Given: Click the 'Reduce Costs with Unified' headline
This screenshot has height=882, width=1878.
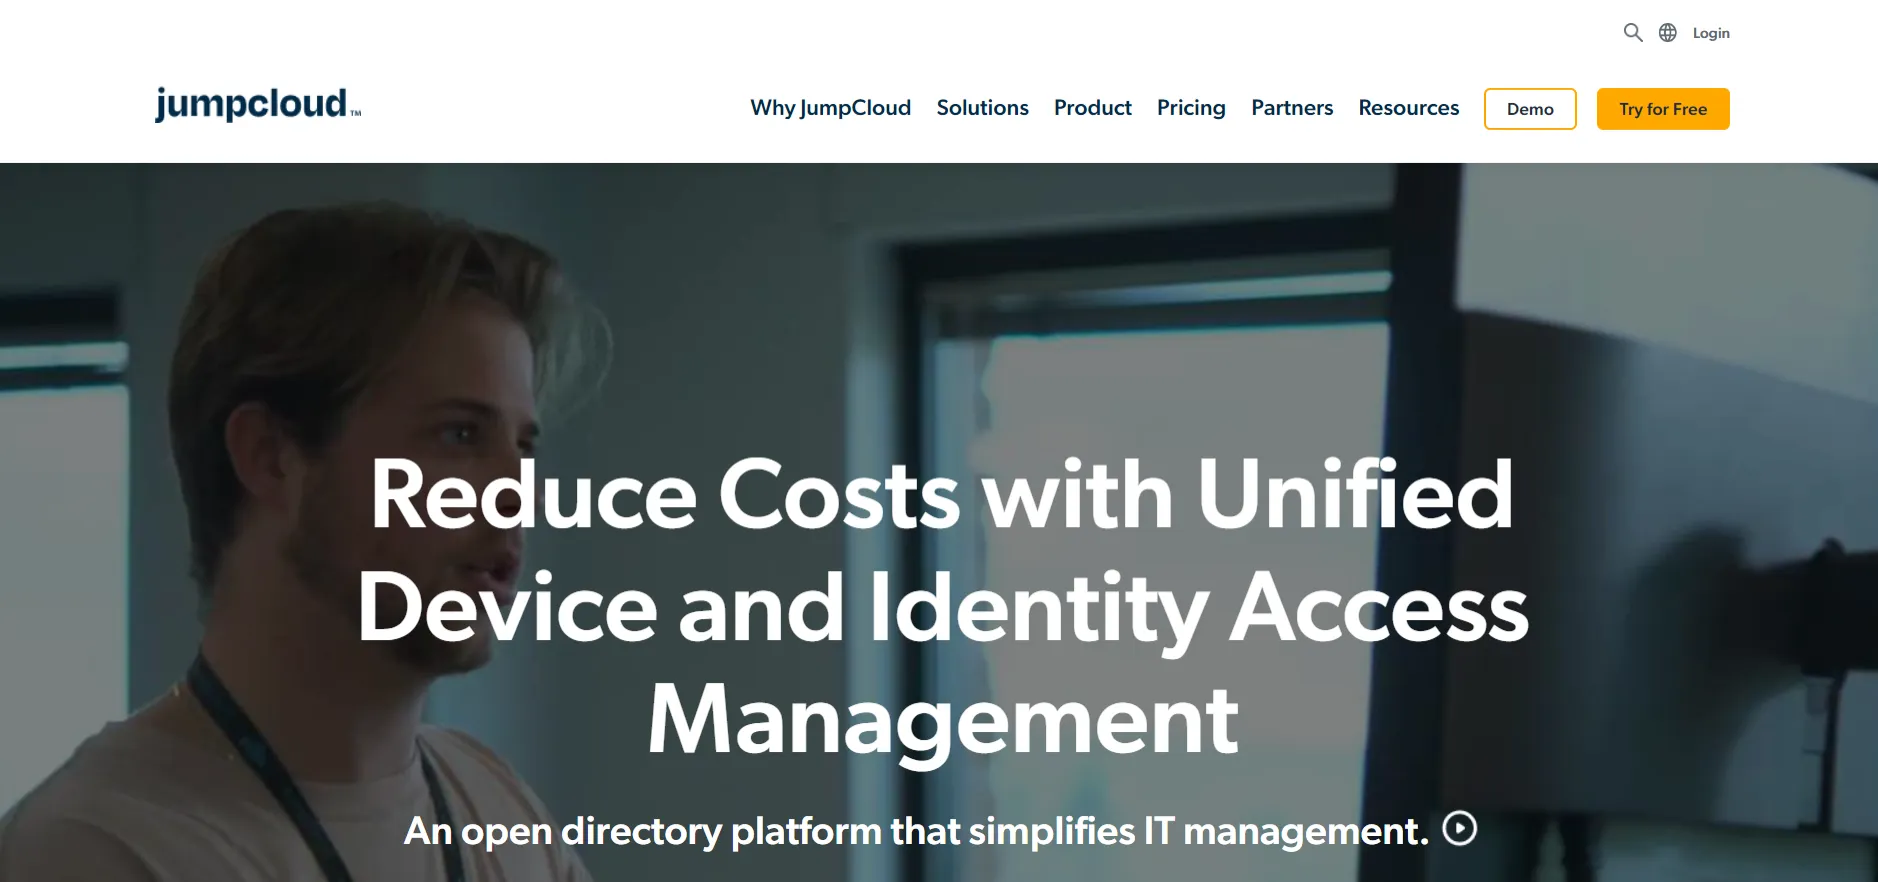Looking at the screenshot, I should click(x=941, y=494).
